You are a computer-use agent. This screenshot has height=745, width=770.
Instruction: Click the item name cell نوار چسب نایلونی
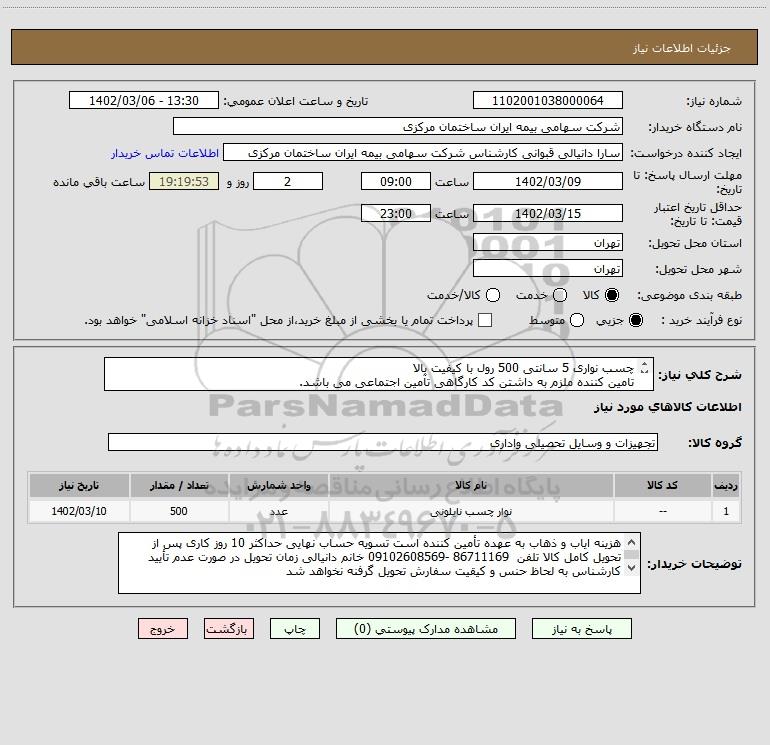coord(471,511)
